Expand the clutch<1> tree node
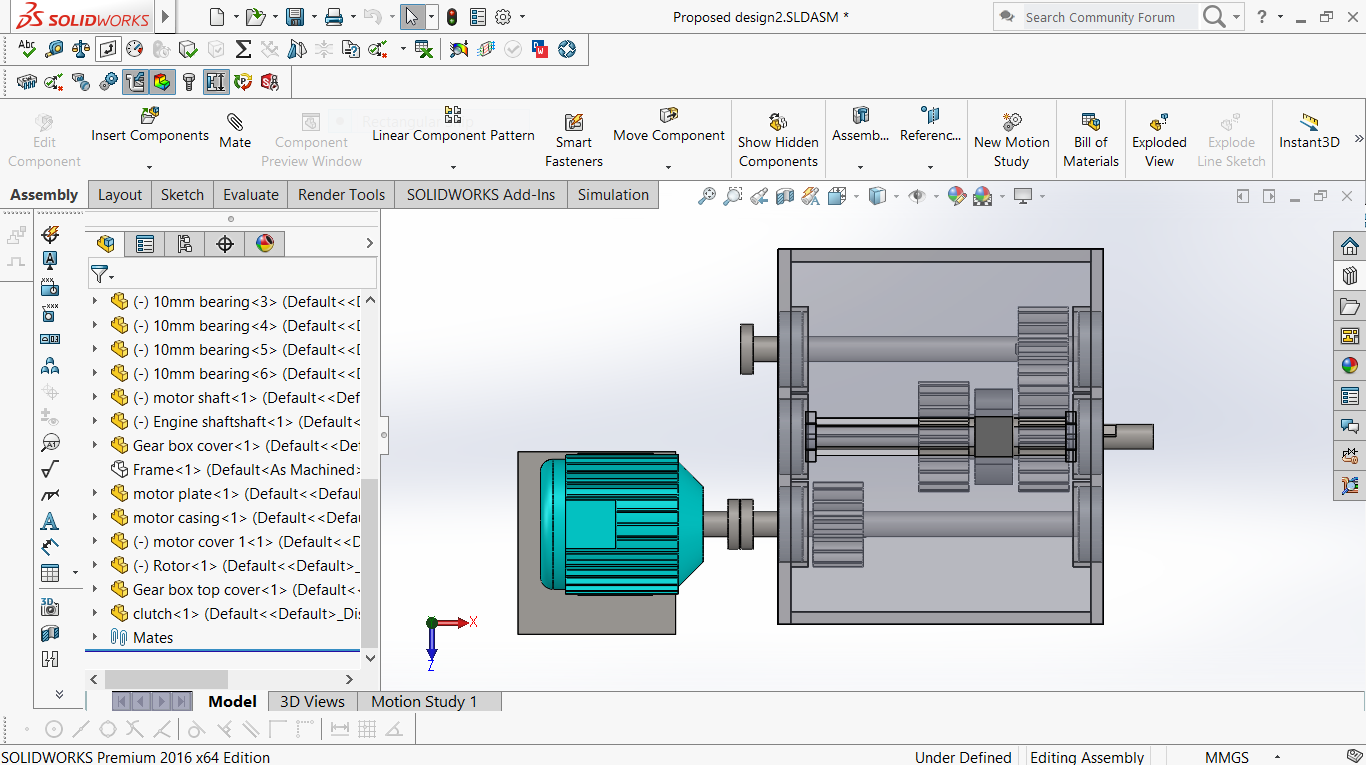 96,613
